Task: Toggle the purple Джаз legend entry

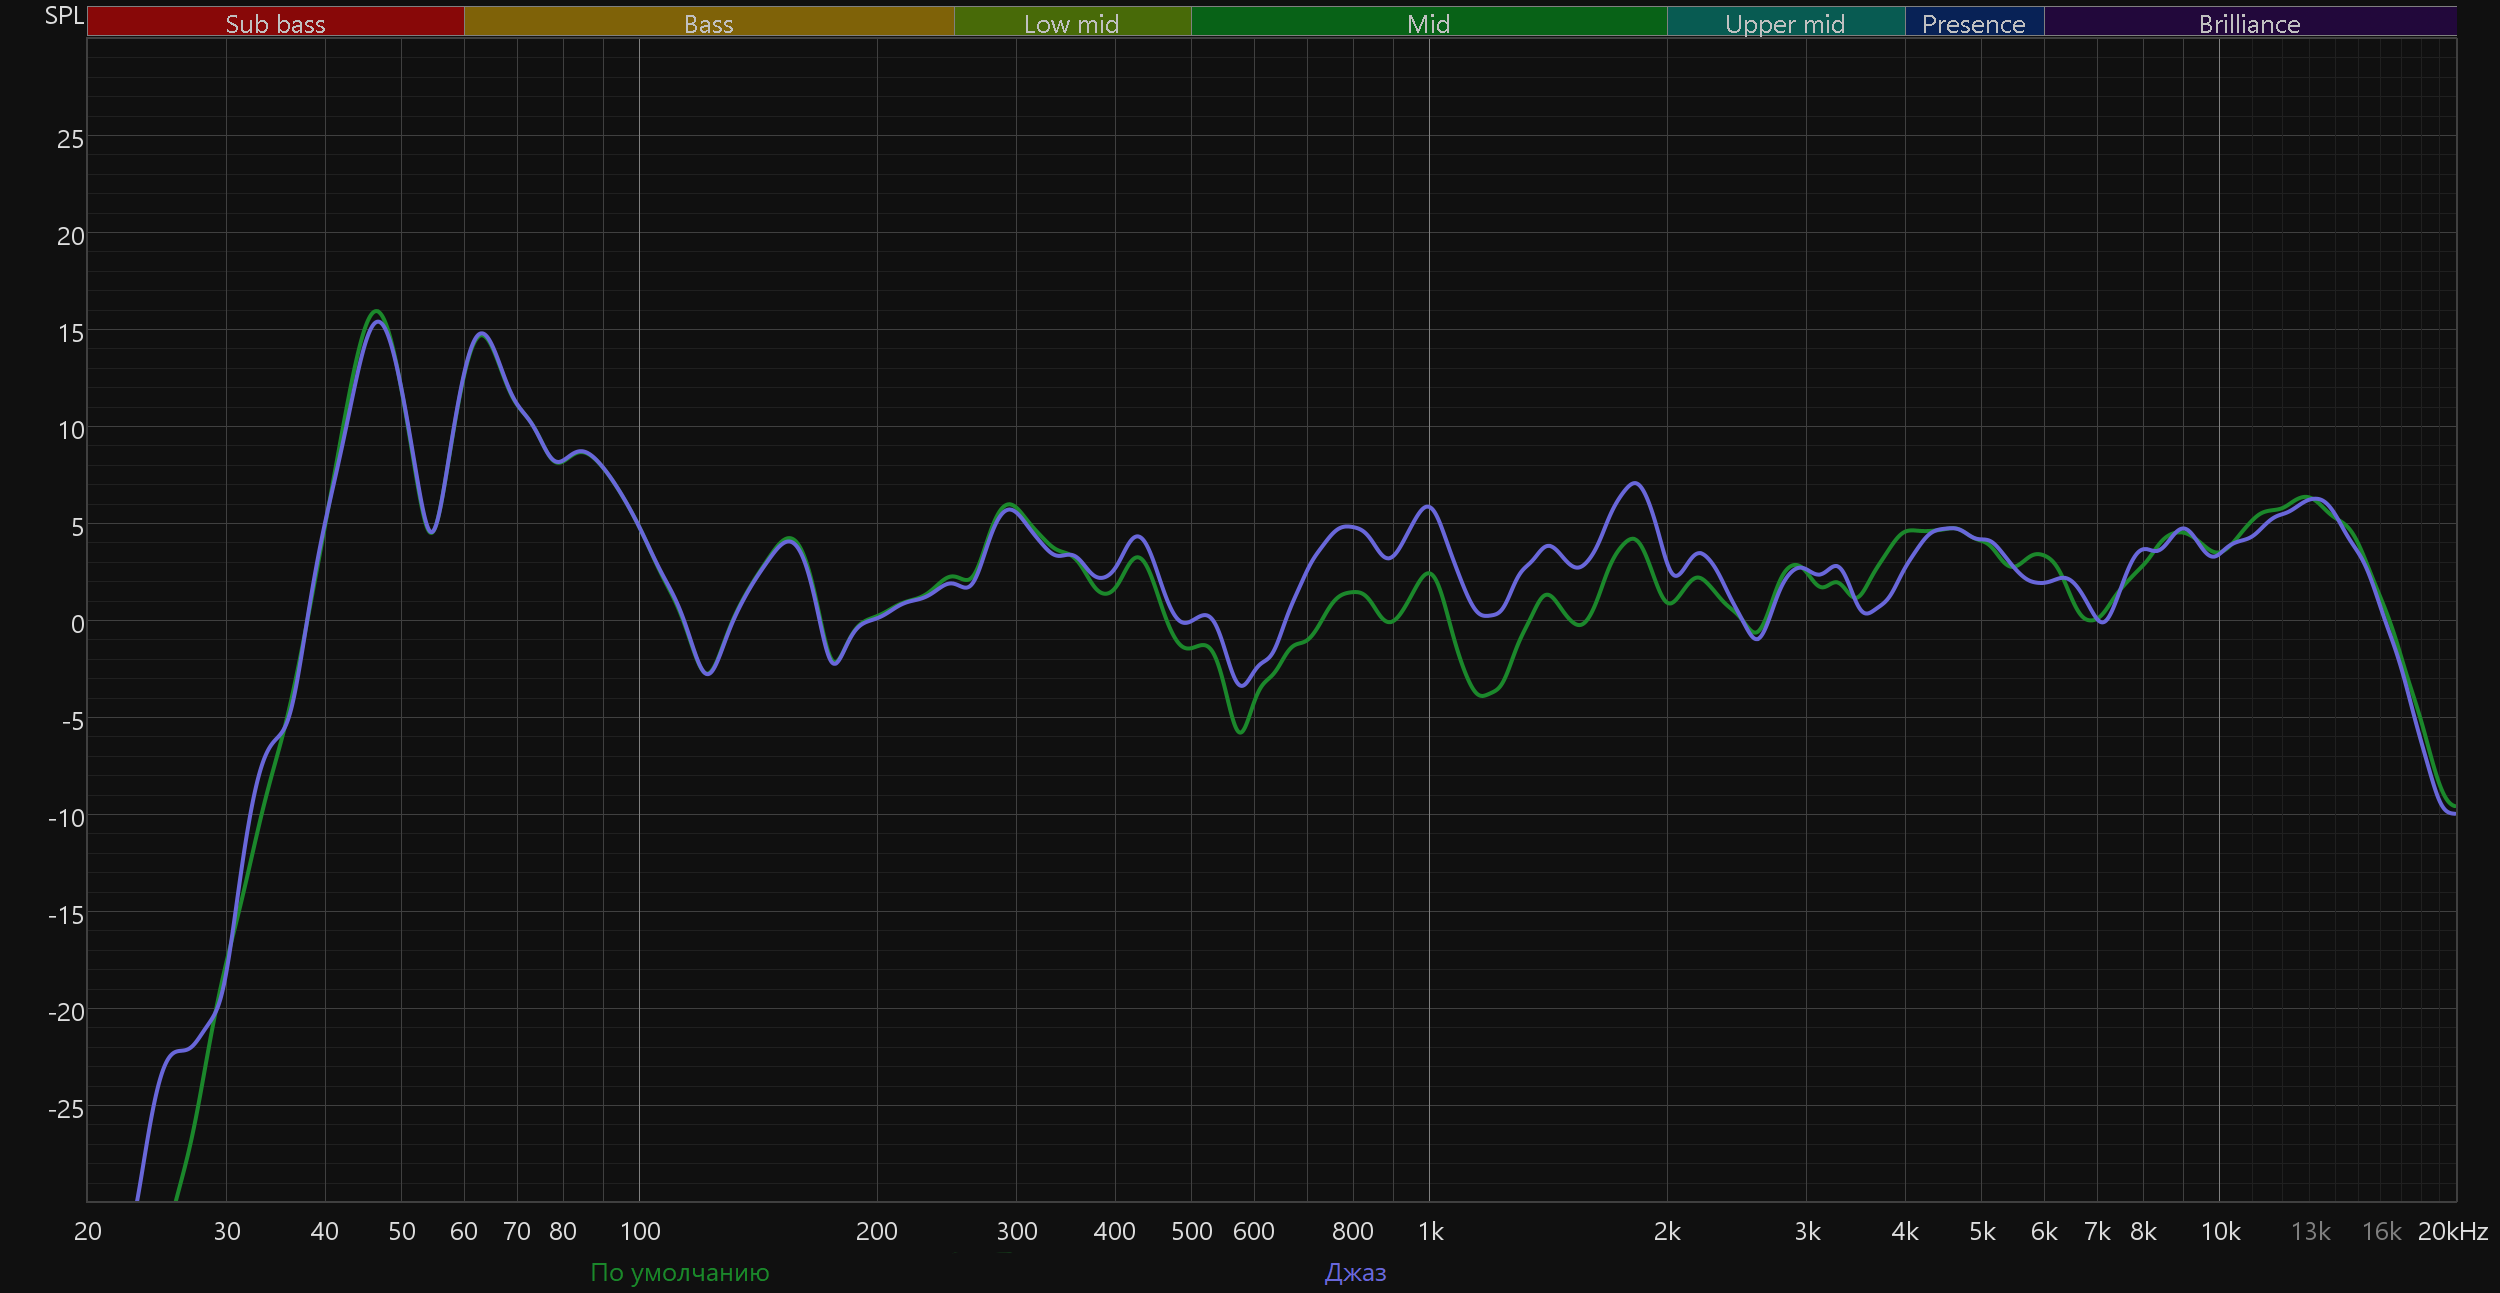Action: pyautogui.click(x=1355, y=1272)
